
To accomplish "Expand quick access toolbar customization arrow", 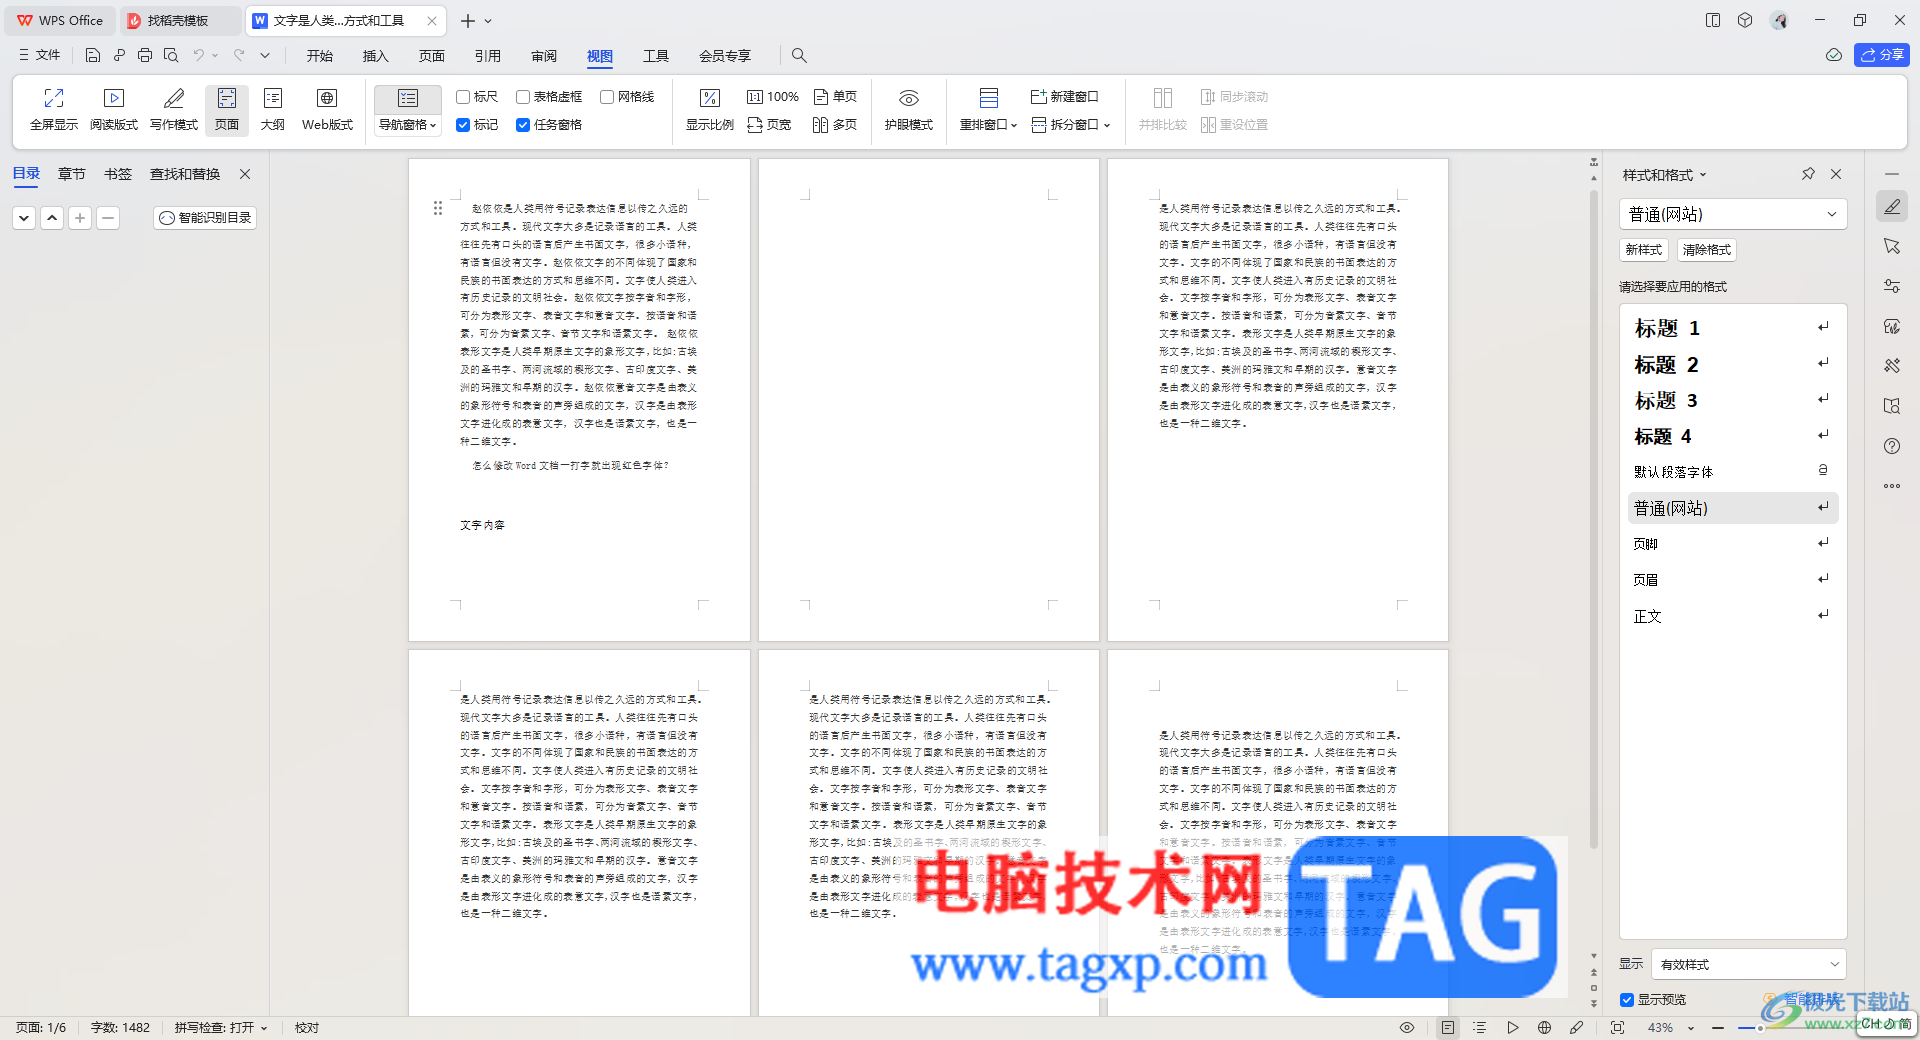I will coord(265,55).
